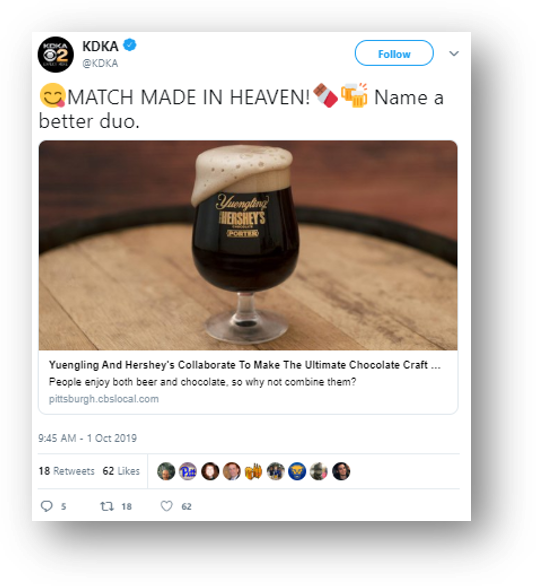536x586 pixels.
Task: Click the first liker avatar in the row
Action: pyautogui.click(x=166, y=471)
